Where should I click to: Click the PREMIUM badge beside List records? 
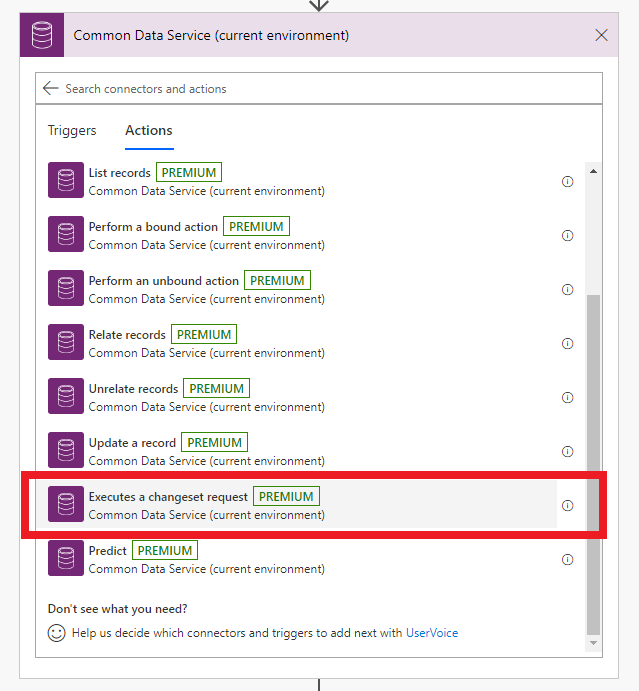pyautogui.click(x=189, y=172)
